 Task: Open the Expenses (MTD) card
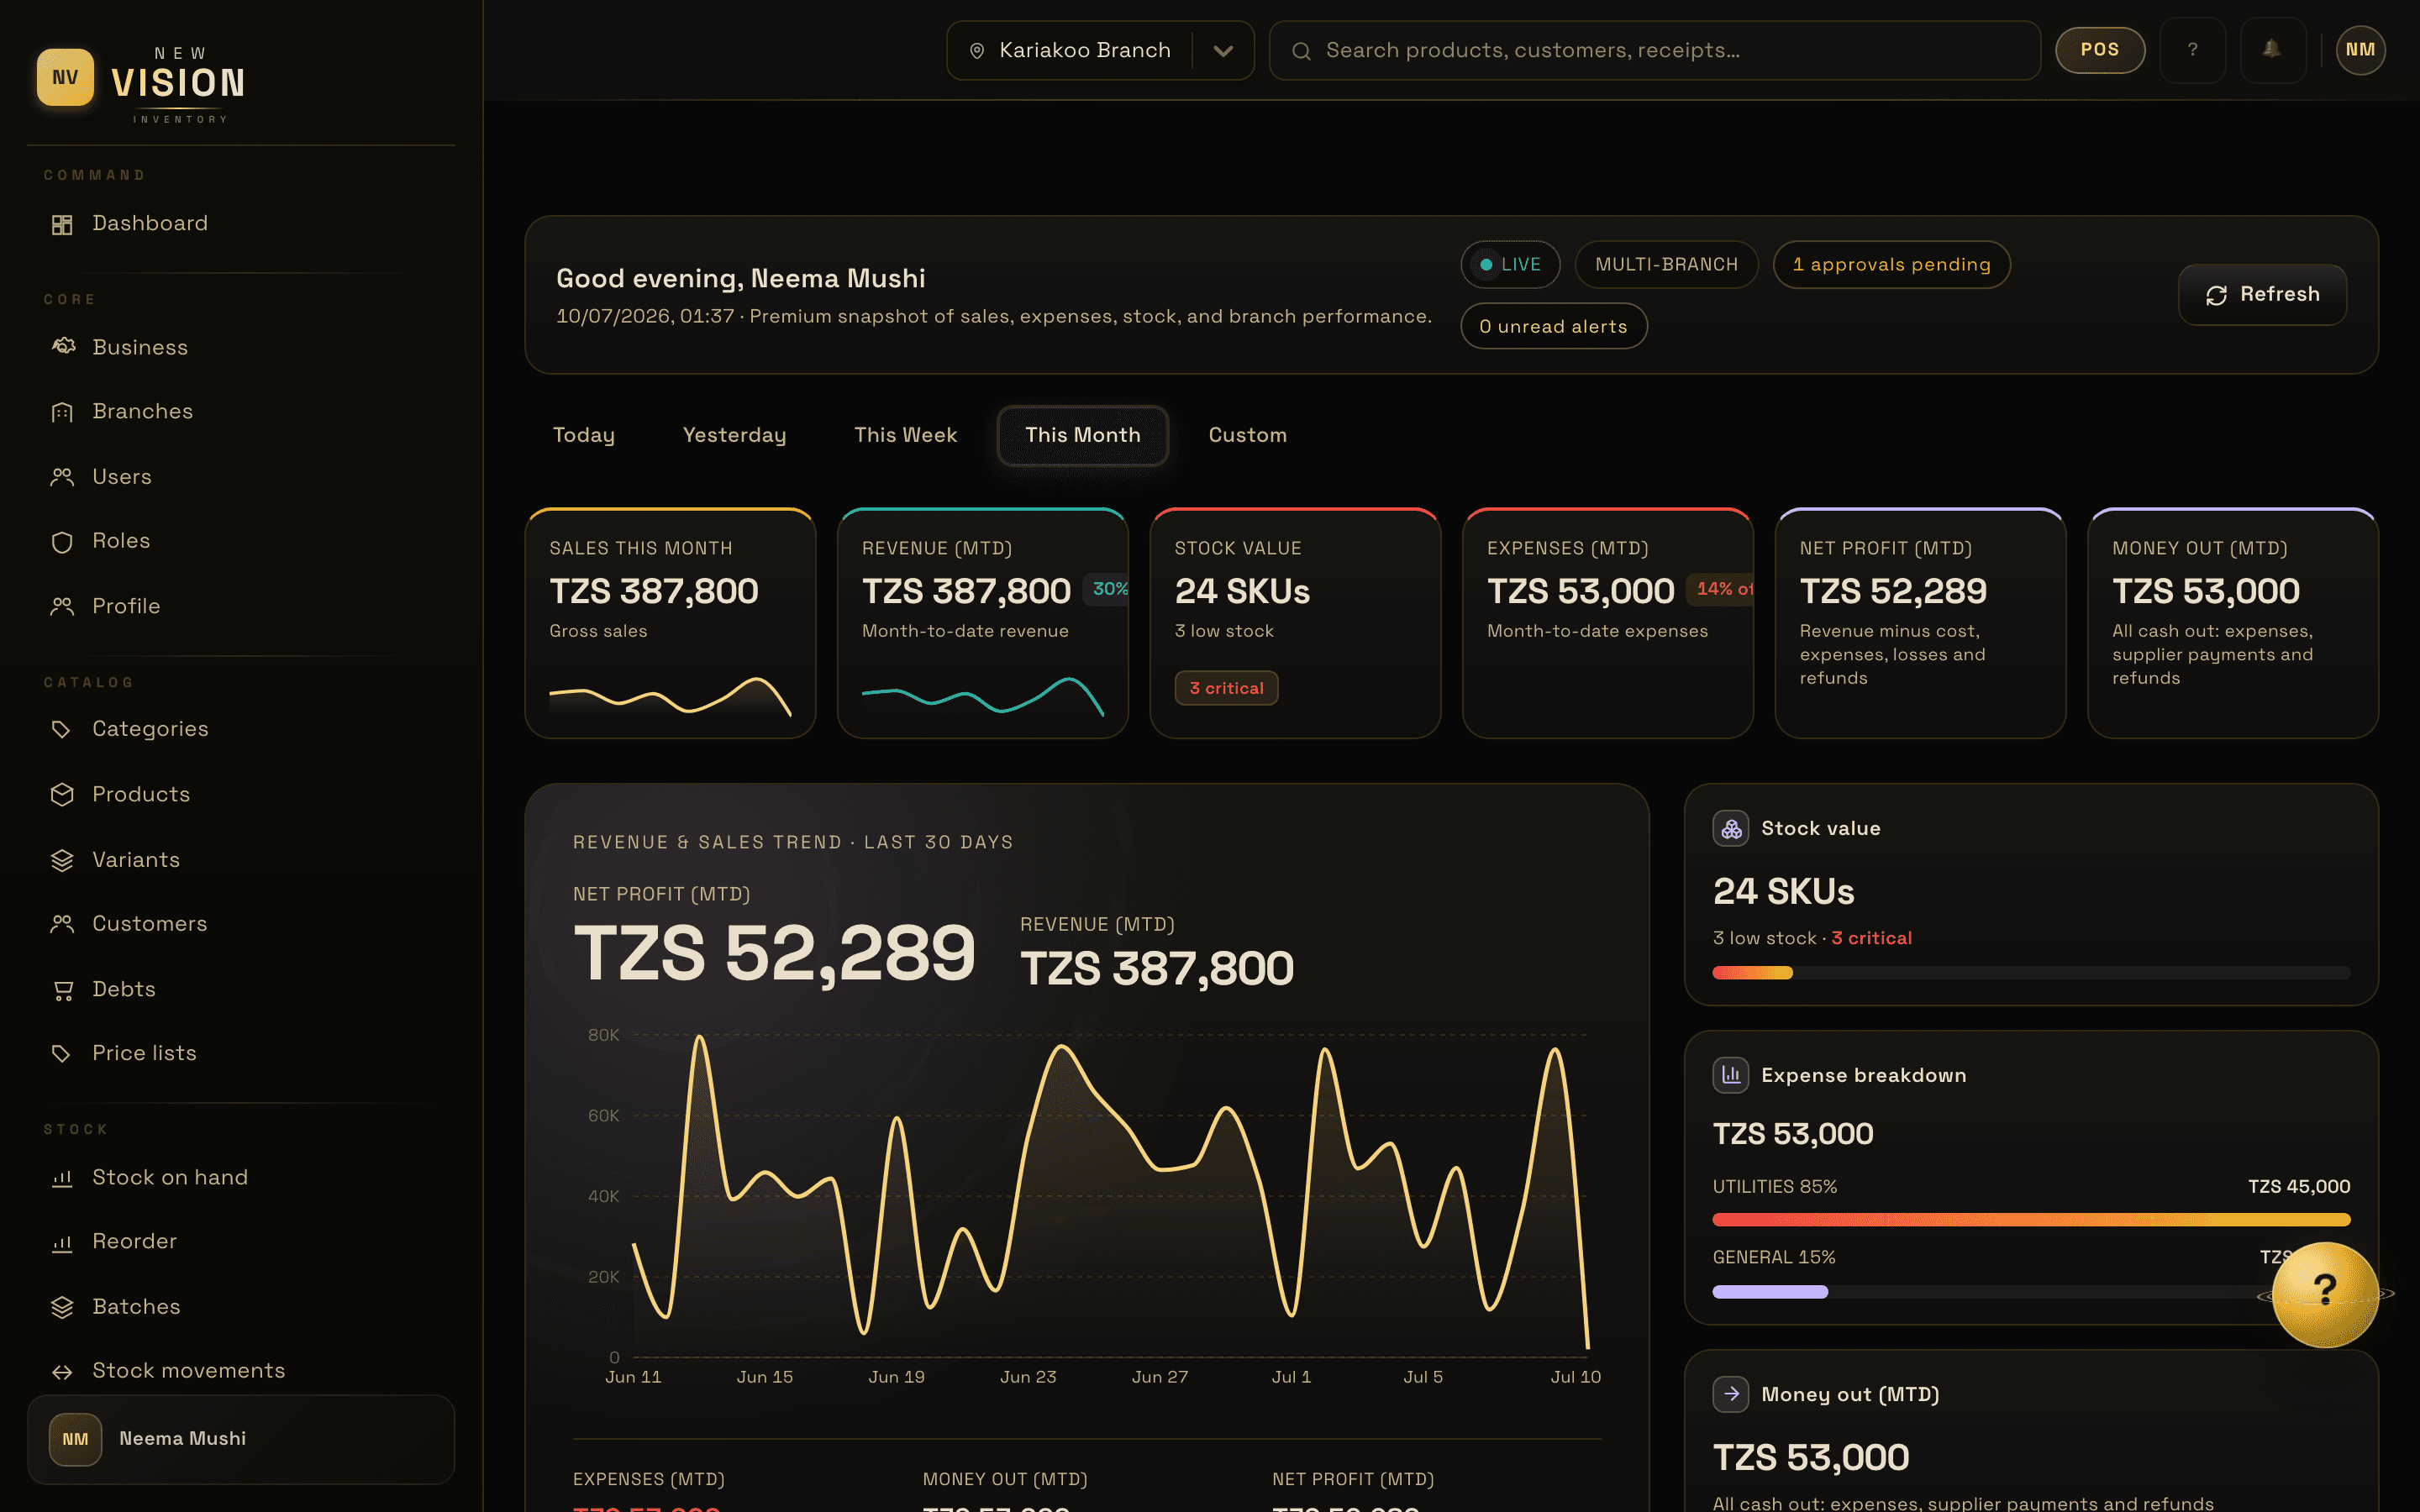point(1608,623)
